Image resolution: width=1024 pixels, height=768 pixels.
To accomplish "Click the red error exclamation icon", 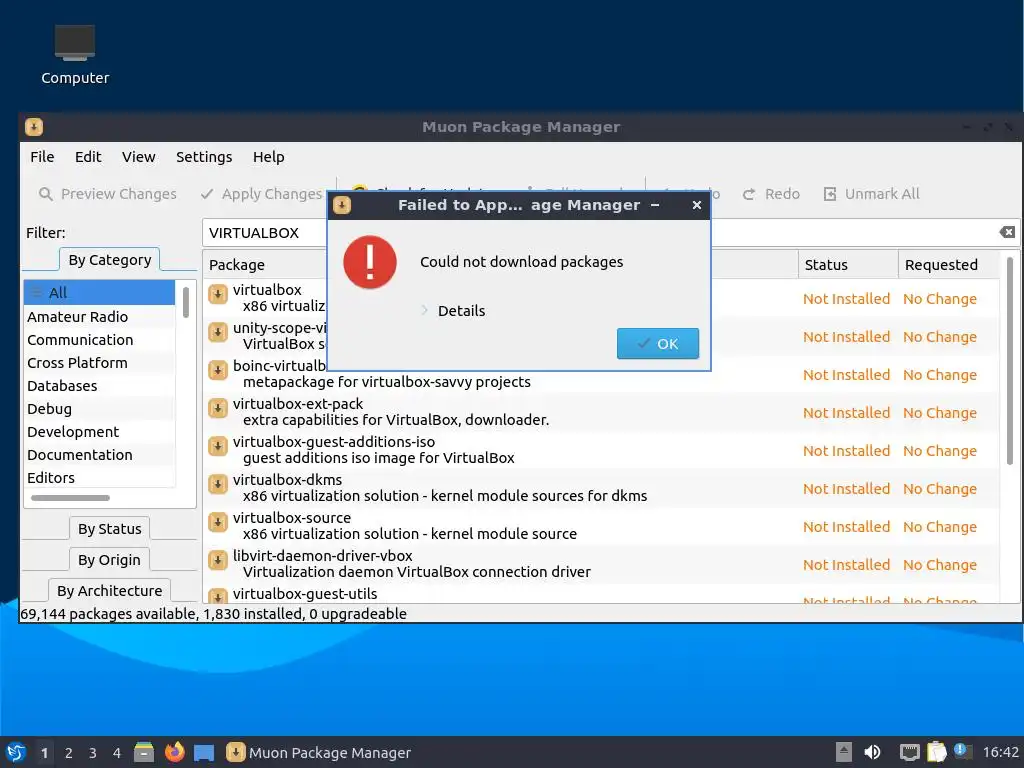I will (370, 262).
